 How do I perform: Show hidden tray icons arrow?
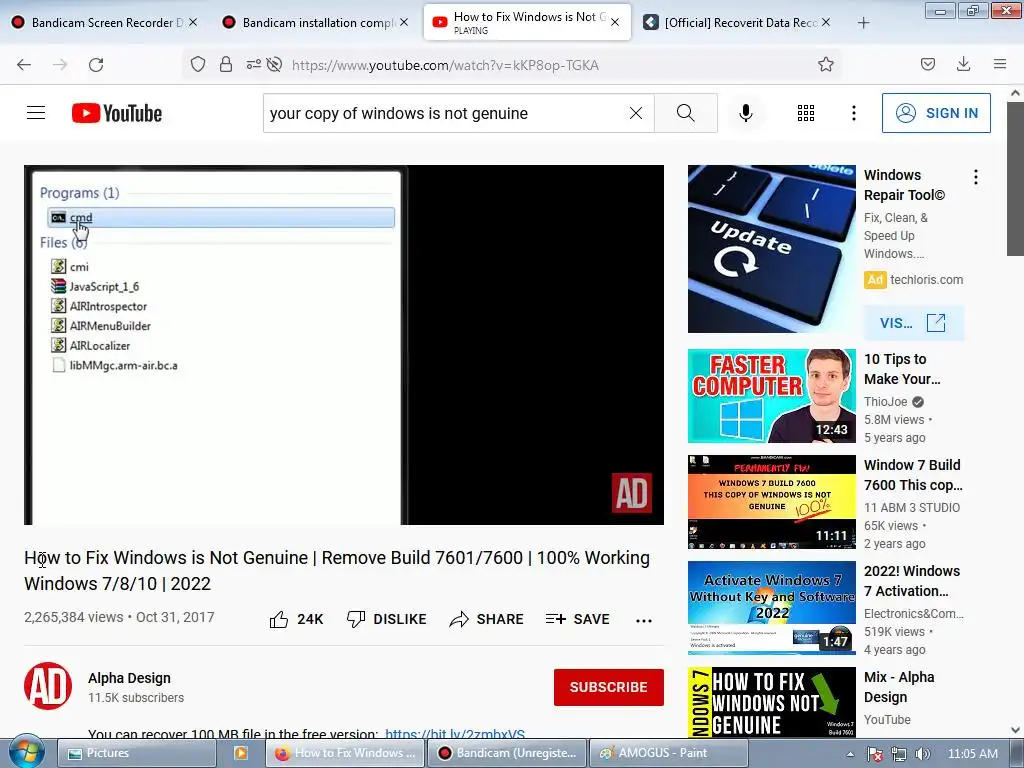tap(851, 754)
